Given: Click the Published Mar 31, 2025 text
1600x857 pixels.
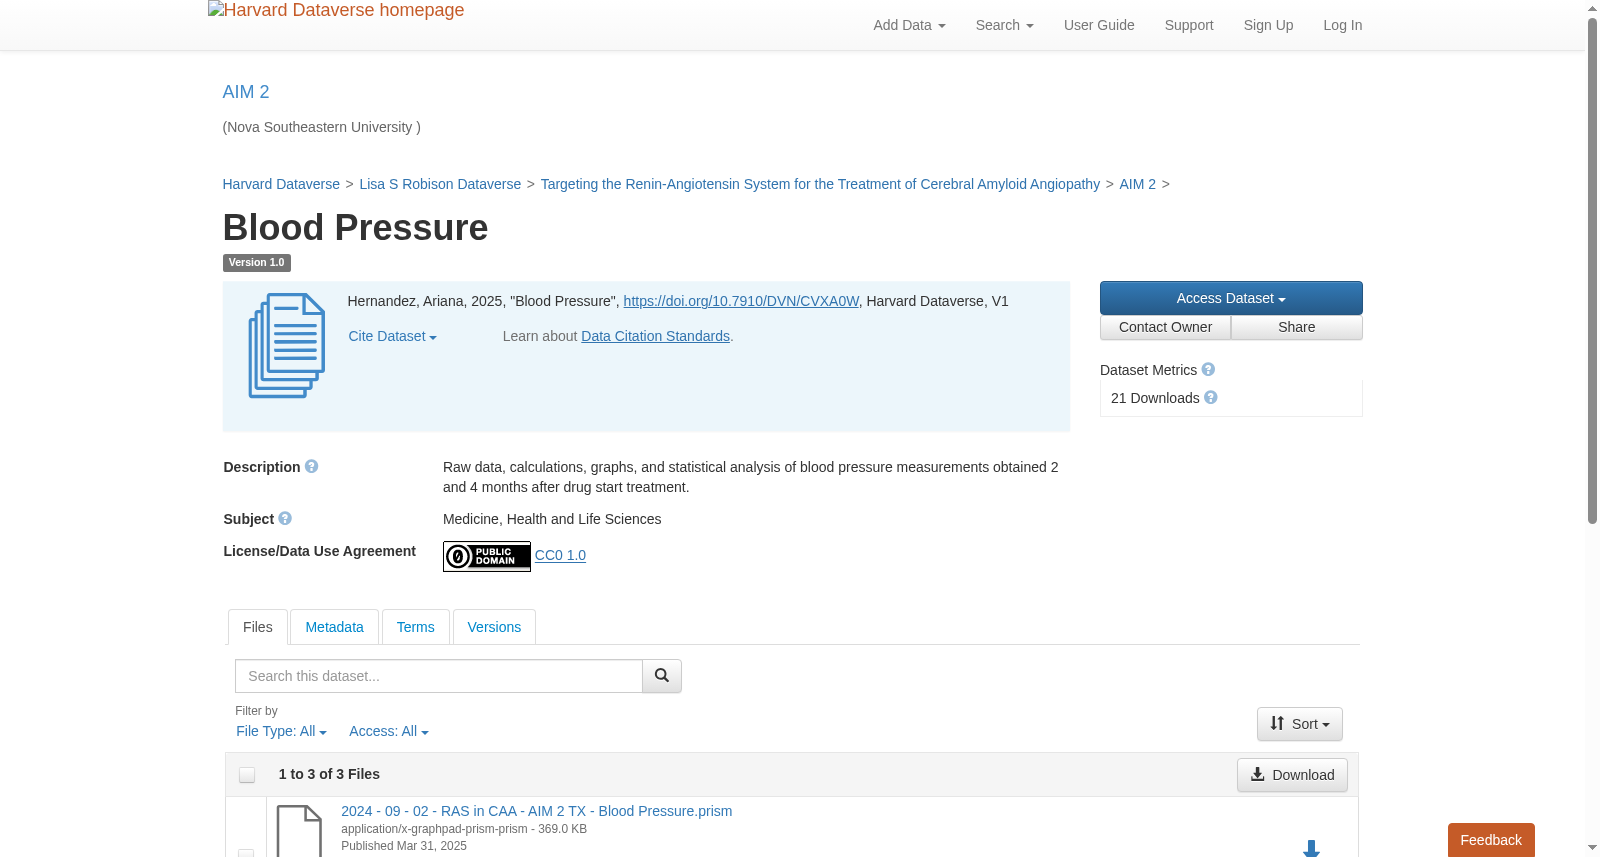Looking at the screenshot, I should tap(404, 846).
